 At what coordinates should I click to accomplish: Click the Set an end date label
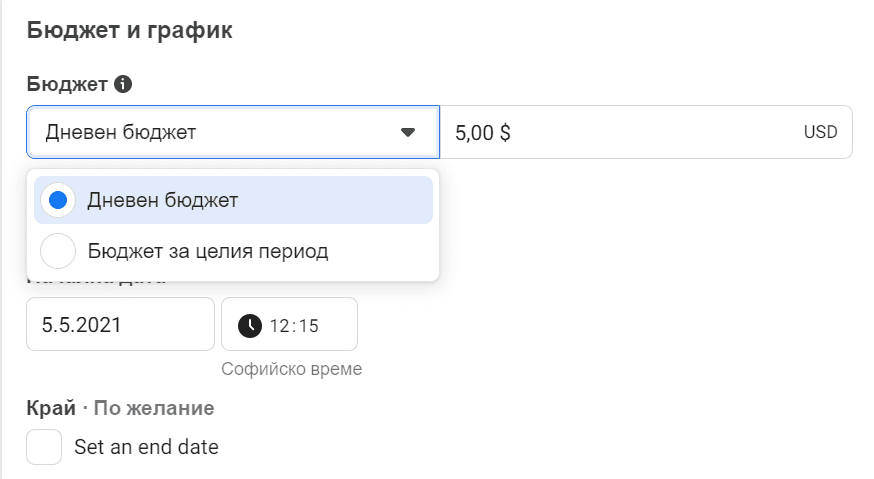click(x=146, y=447)
